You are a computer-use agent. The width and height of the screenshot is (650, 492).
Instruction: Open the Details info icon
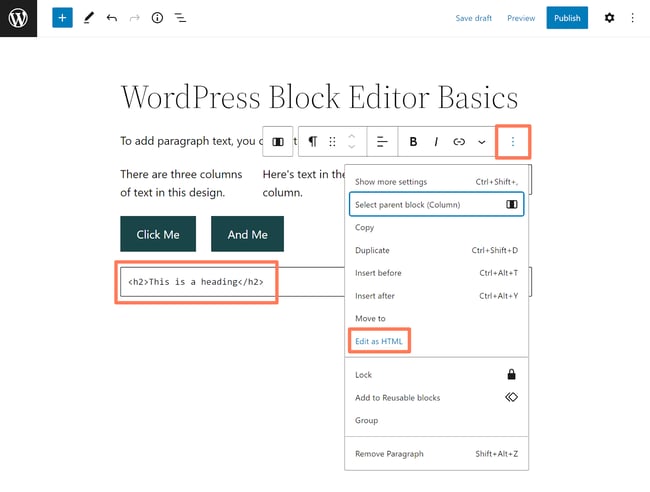click(x=157, y=18)
